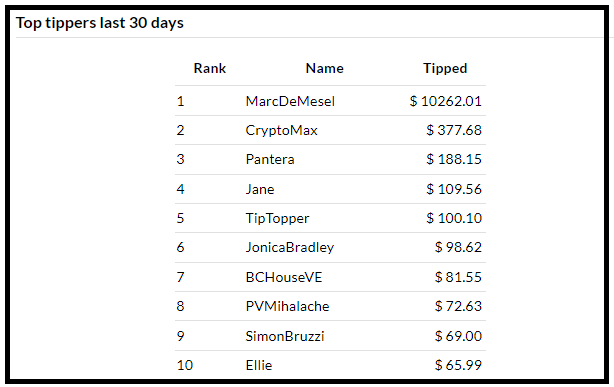The image size is (614, 387).
Task: Click the Tipped column header
Action: click(445, 68)
